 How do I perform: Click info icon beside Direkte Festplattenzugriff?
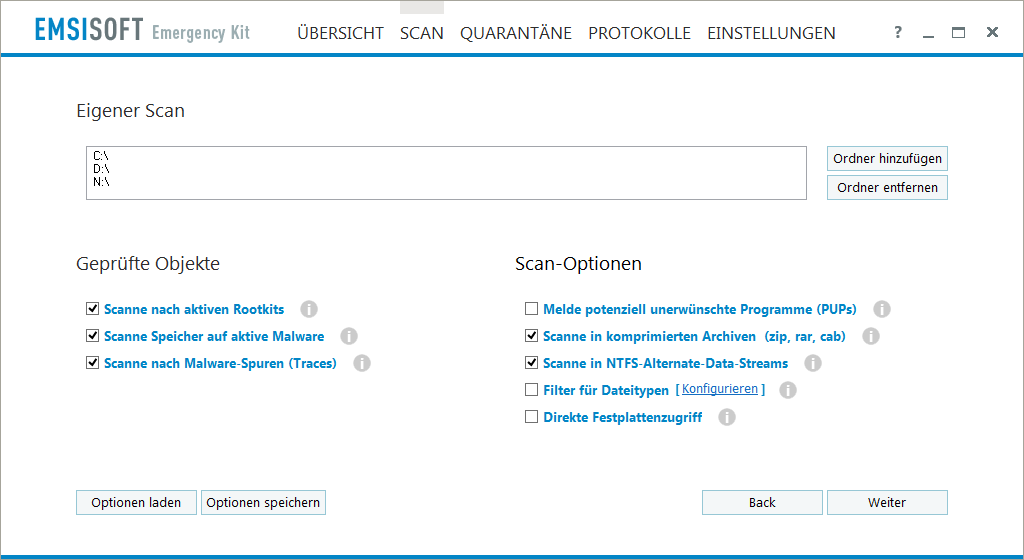coord(727,417)
